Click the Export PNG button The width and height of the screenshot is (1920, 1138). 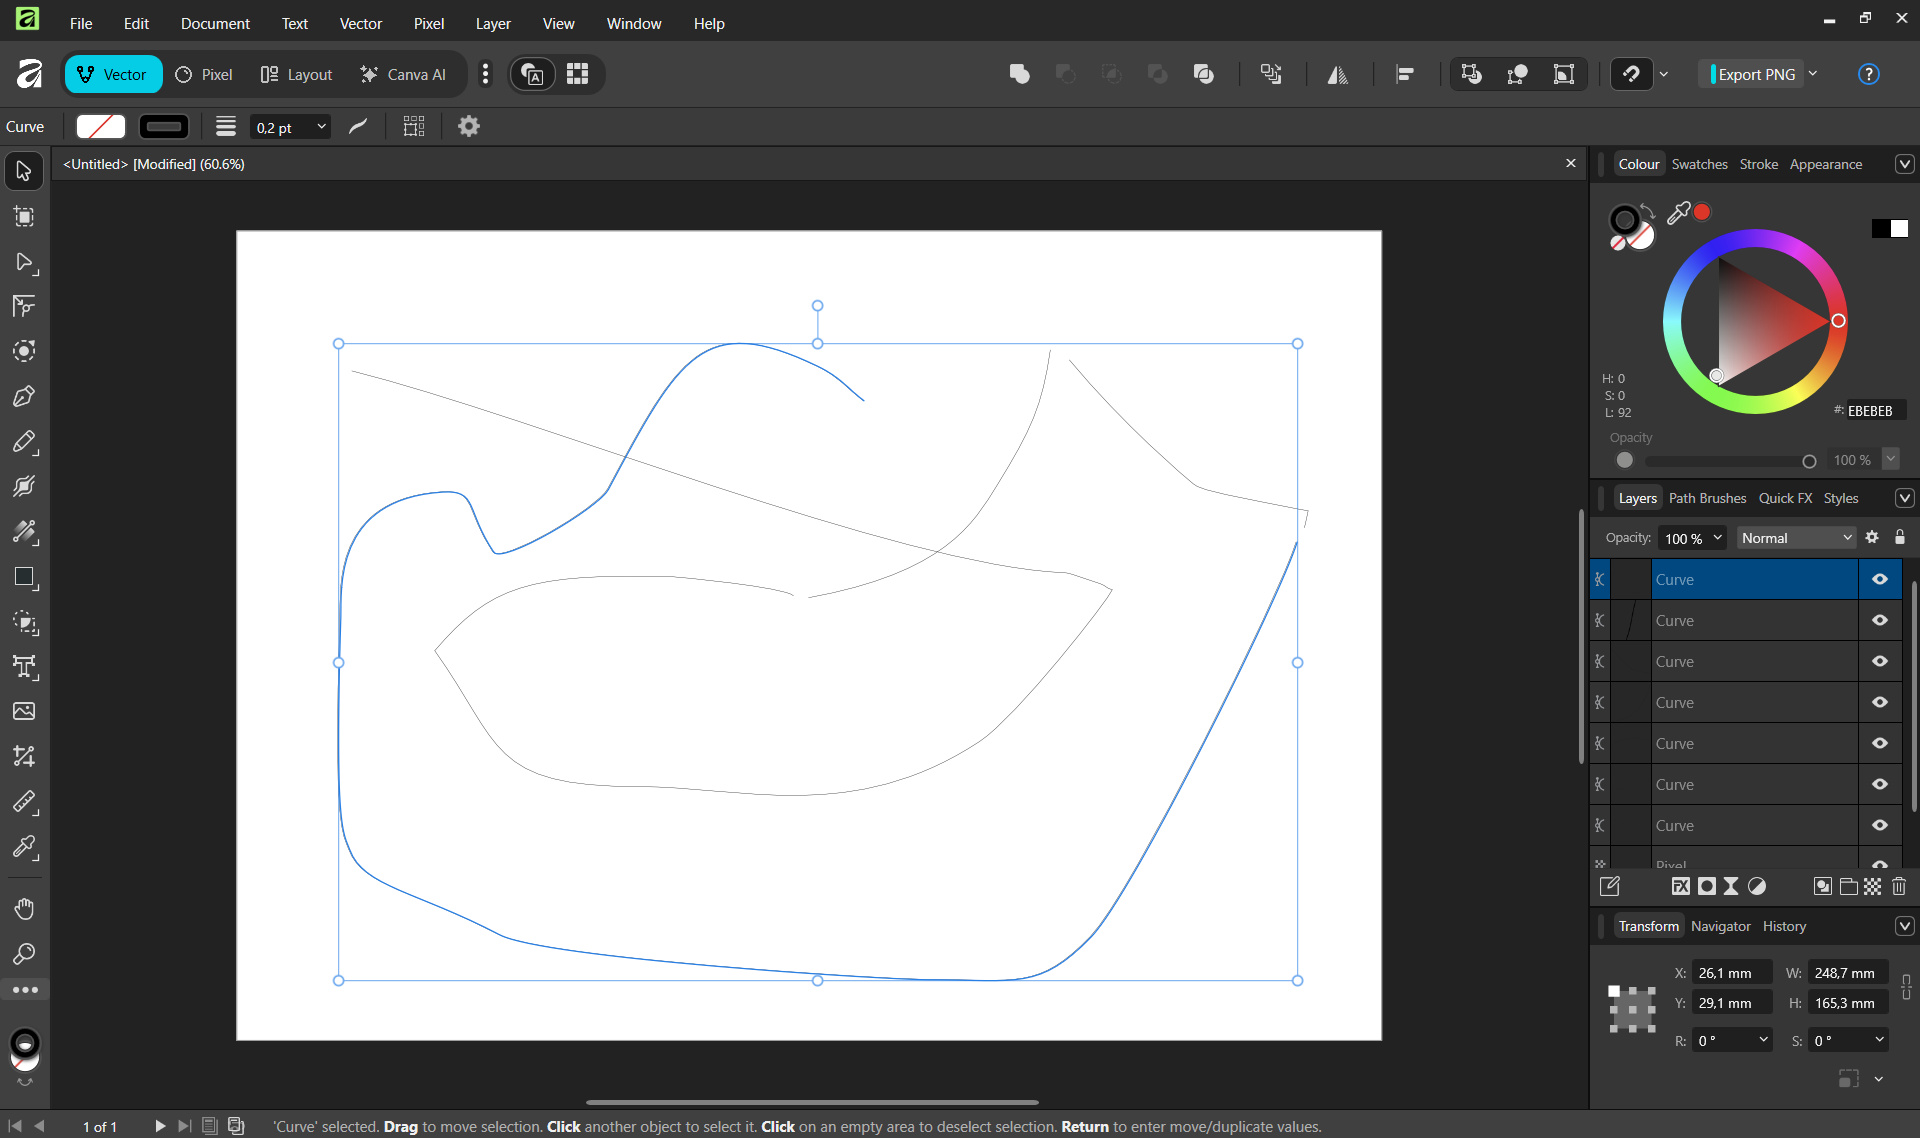point(1755,74)
